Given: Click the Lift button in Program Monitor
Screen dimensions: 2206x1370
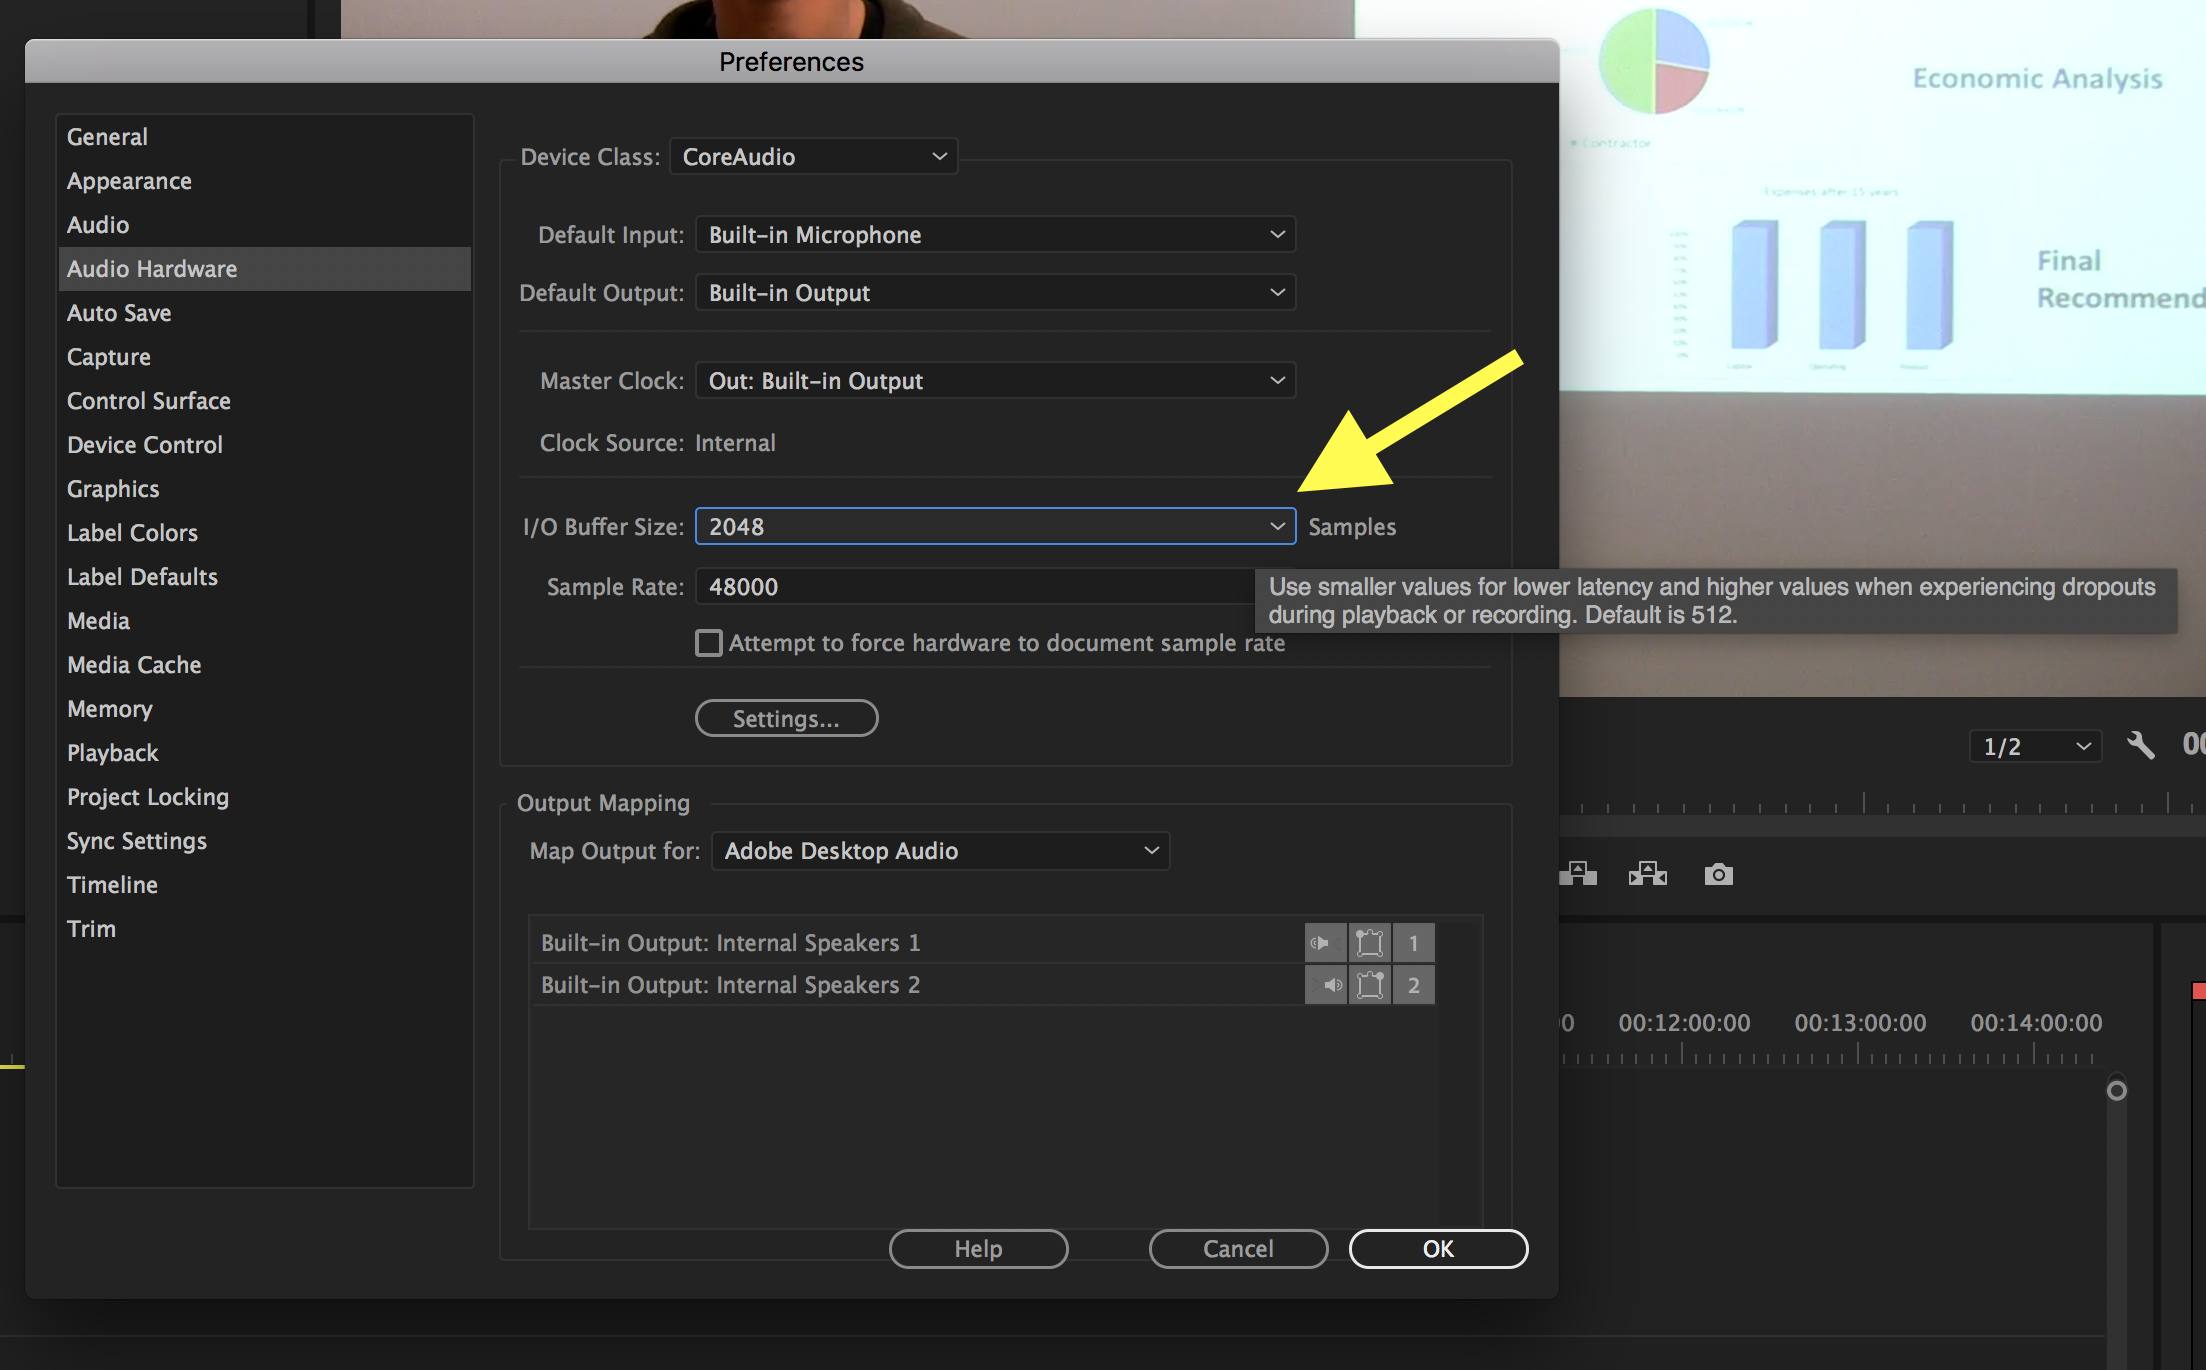Looking at the screenshot, I should (1580, 875).
